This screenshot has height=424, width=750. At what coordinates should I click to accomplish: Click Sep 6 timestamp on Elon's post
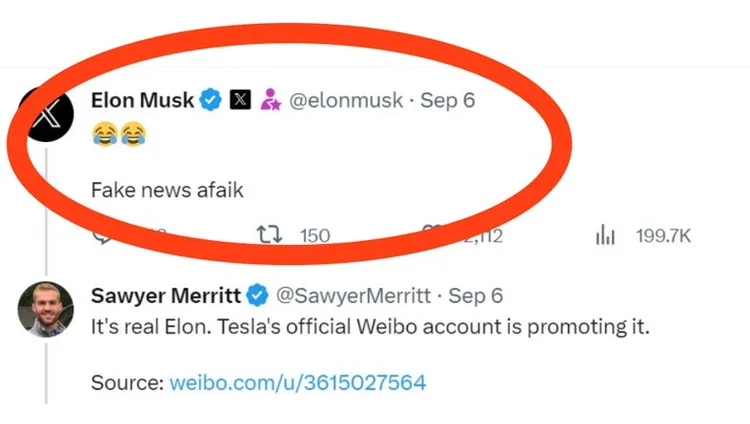coord(447,100)
